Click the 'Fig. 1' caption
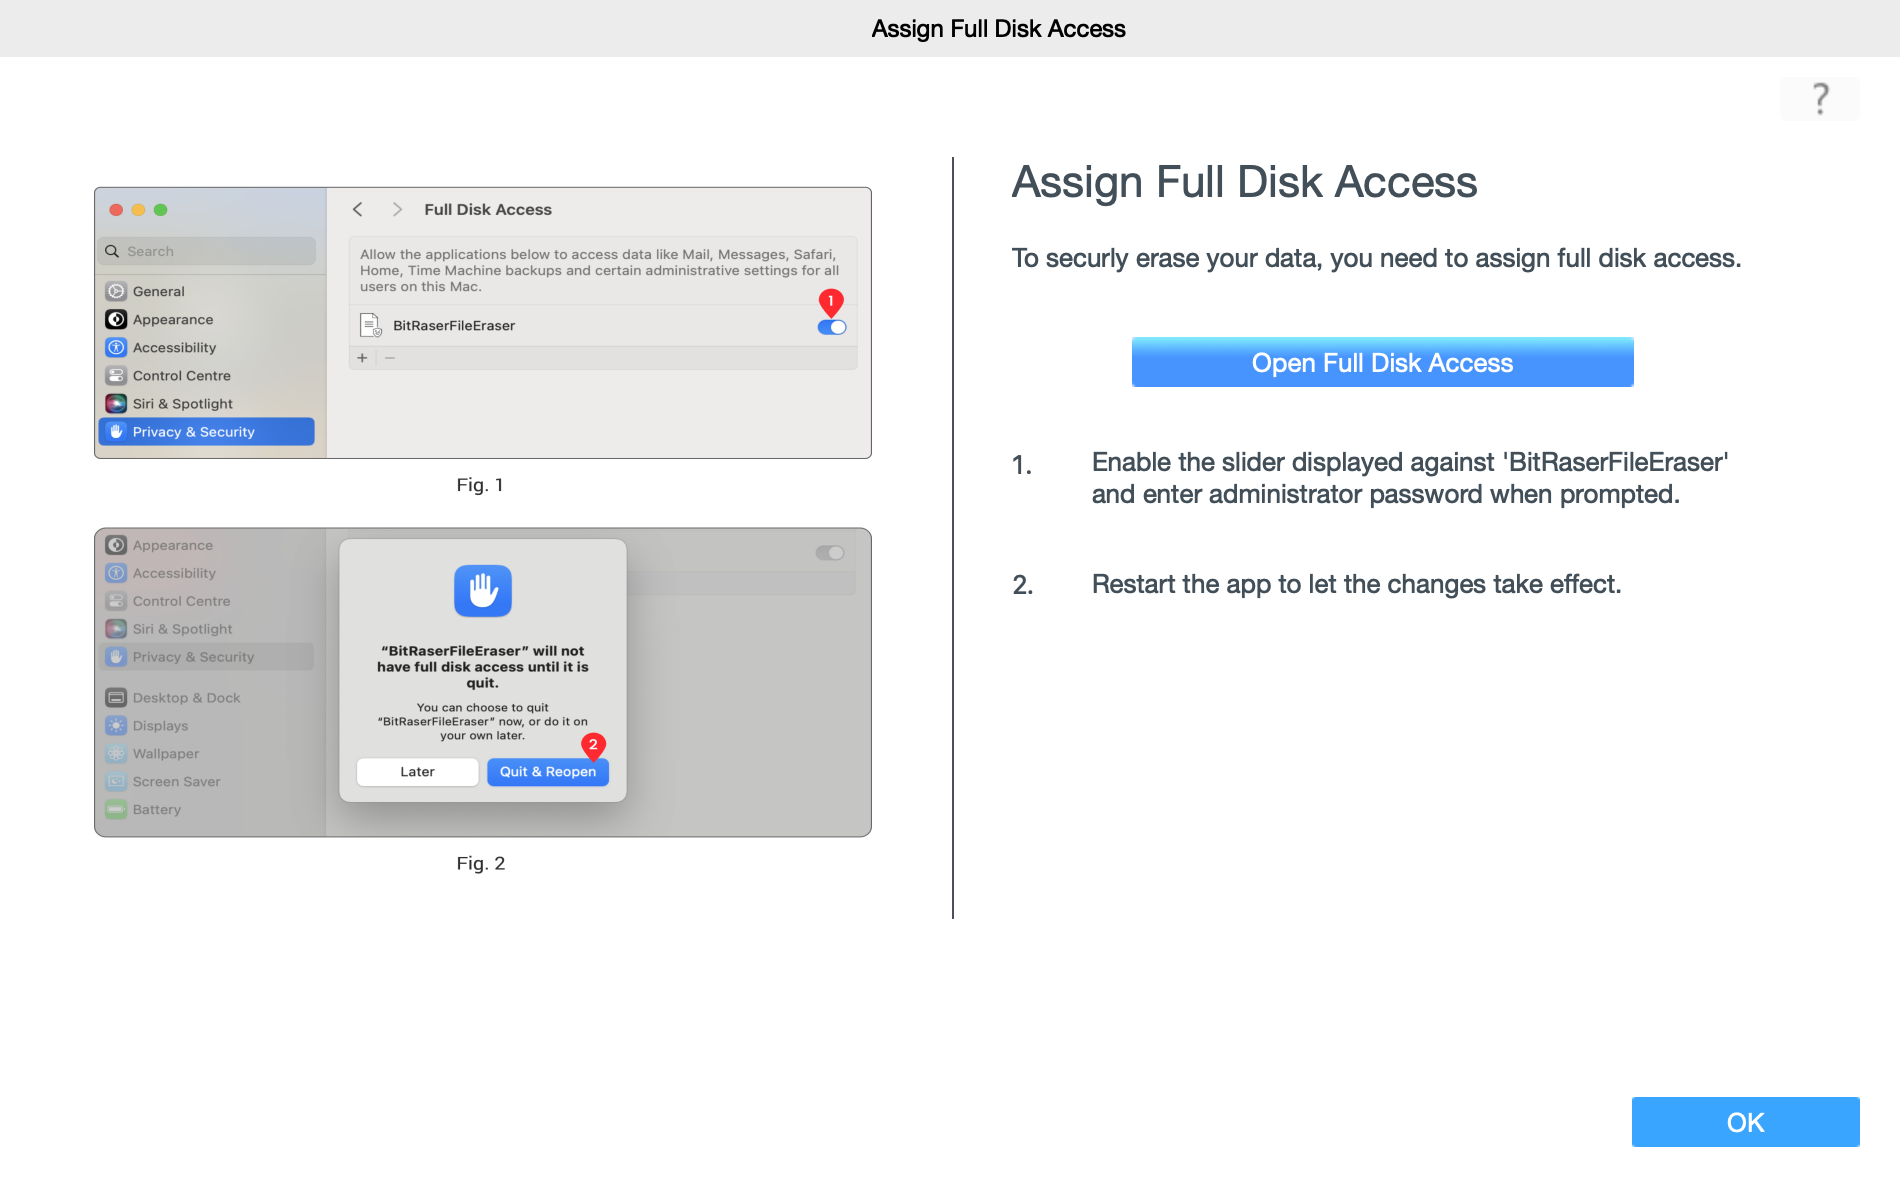Screen dimensions: 1900x1192 coord(480,485)
